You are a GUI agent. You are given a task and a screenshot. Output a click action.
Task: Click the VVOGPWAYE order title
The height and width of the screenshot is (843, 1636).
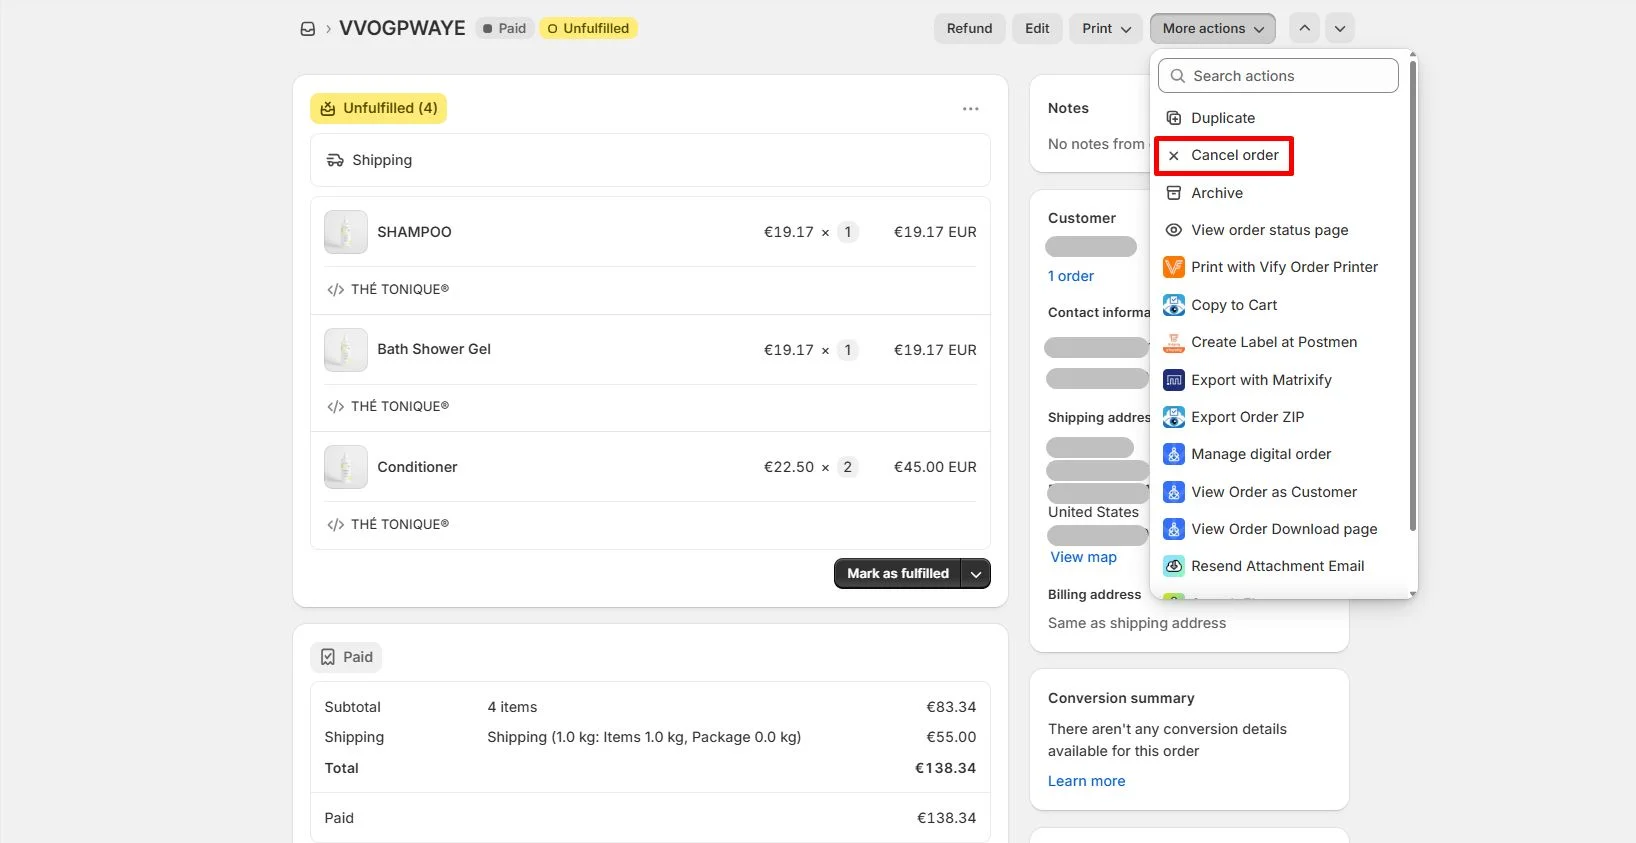pos(402,28)
